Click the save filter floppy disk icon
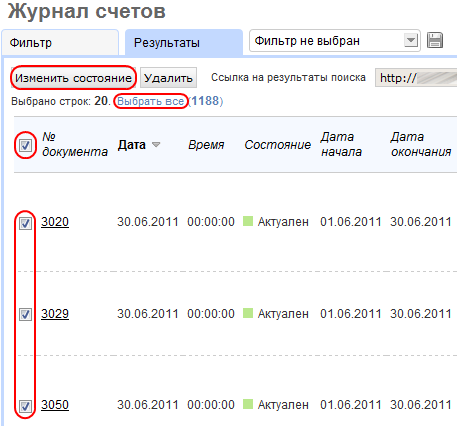The image size is (457, 426). 435,41
